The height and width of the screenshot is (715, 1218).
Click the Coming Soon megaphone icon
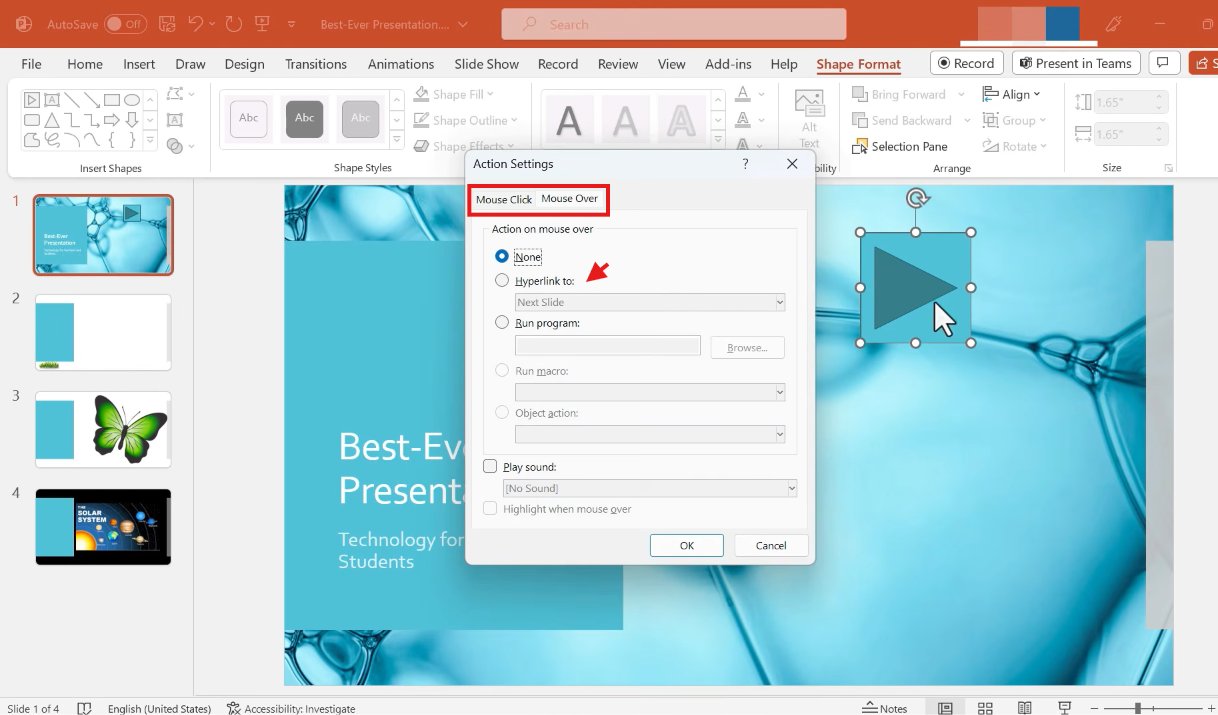click(1114, 23)
